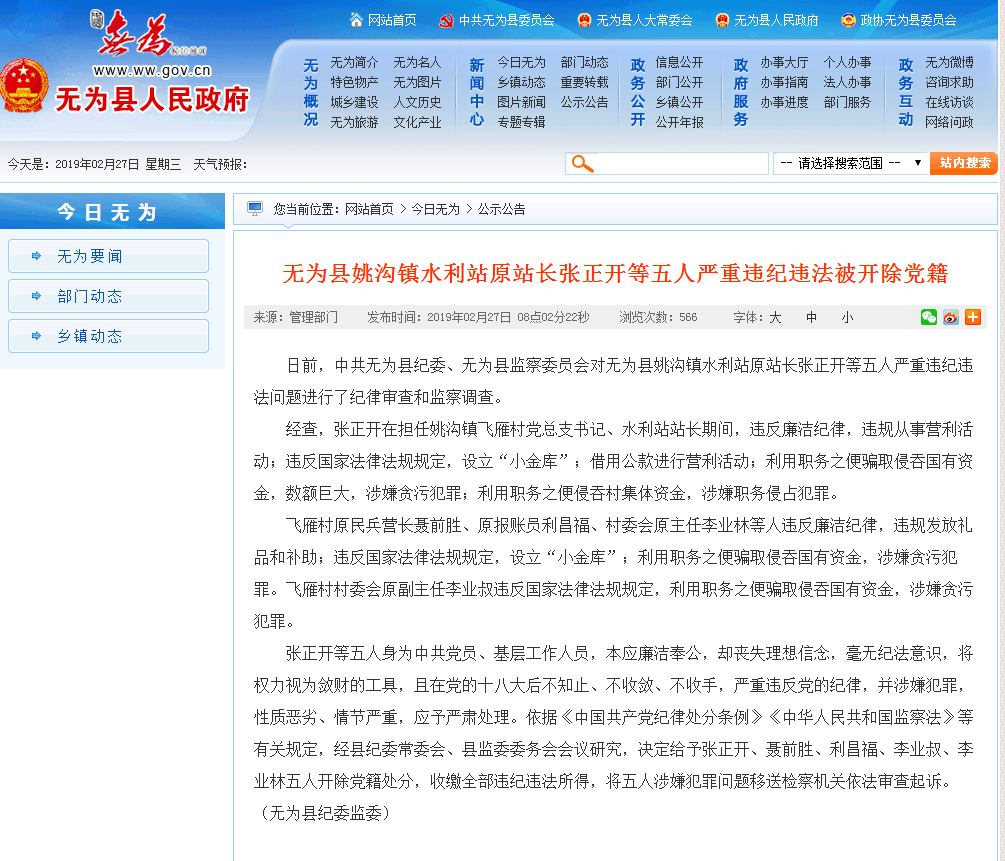Click the 政协无为县委员会 top link

(908, 21)
